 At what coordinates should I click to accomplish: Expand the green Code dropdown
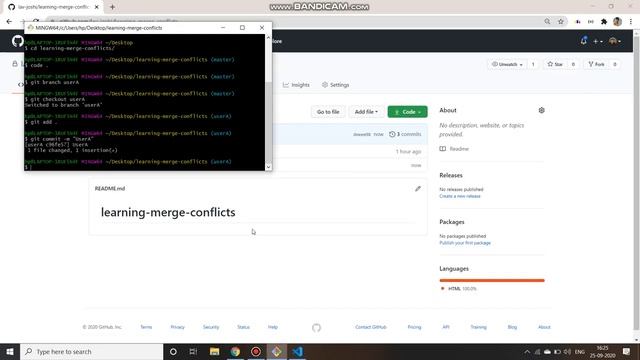pos(407,112)
